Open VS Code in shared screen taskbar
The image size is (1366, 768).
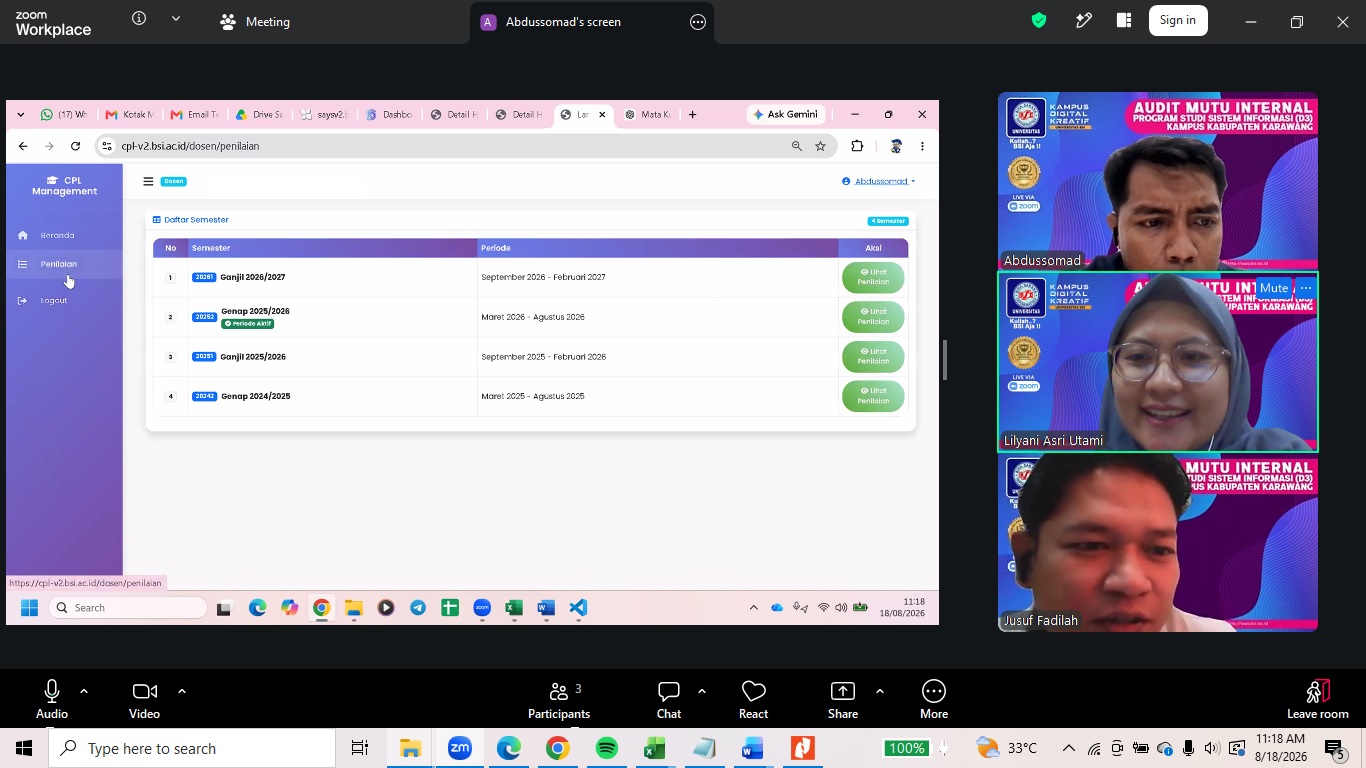pos(578,608)
